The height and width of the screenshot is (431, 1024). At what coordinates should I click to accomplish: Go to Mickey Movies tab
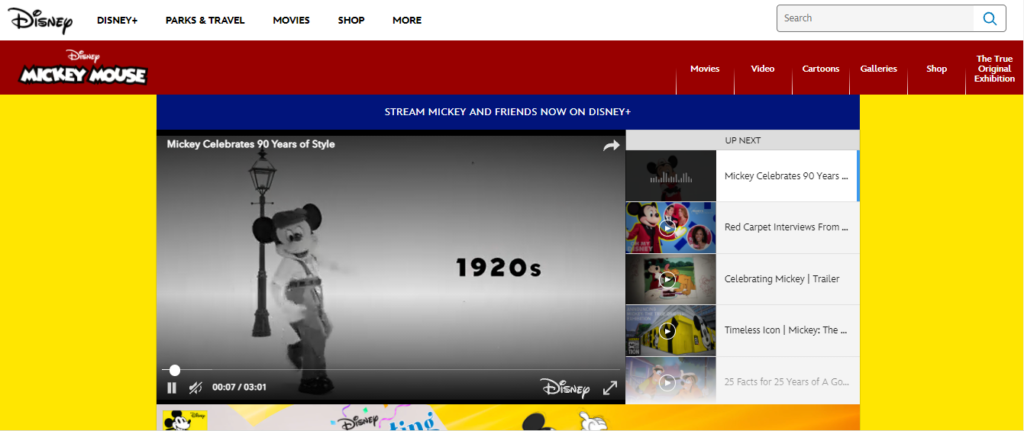pos(705,69)
